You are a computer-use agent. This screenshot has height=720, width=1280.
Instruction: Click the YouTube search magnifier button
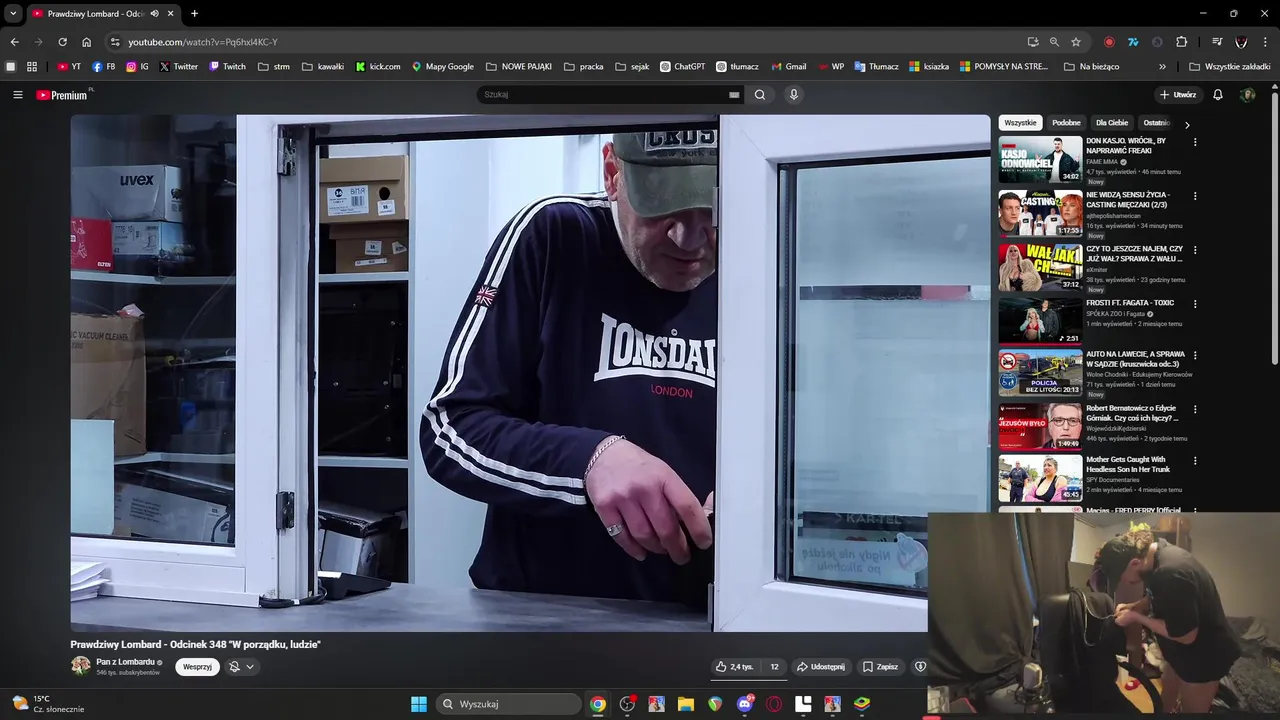(x=760, y=95)
